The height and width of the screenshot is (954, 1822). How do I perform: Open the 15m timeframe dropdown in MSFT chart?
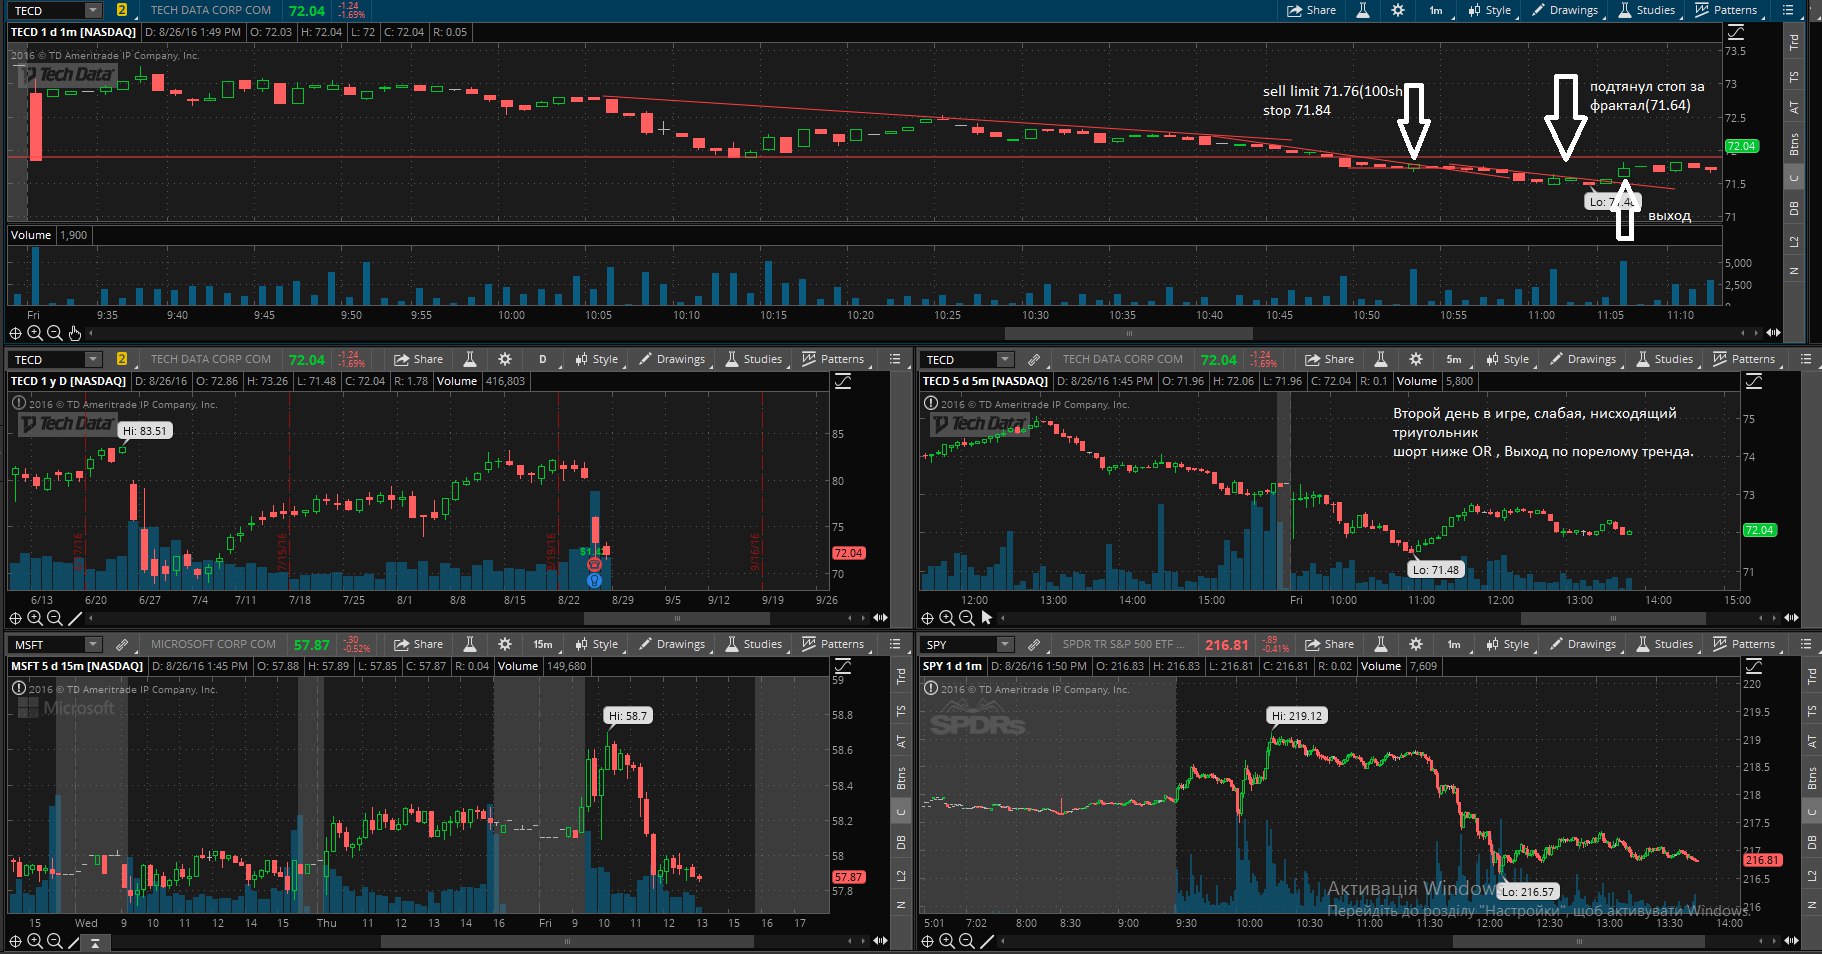pyautogui.click(x=543, y=644)
